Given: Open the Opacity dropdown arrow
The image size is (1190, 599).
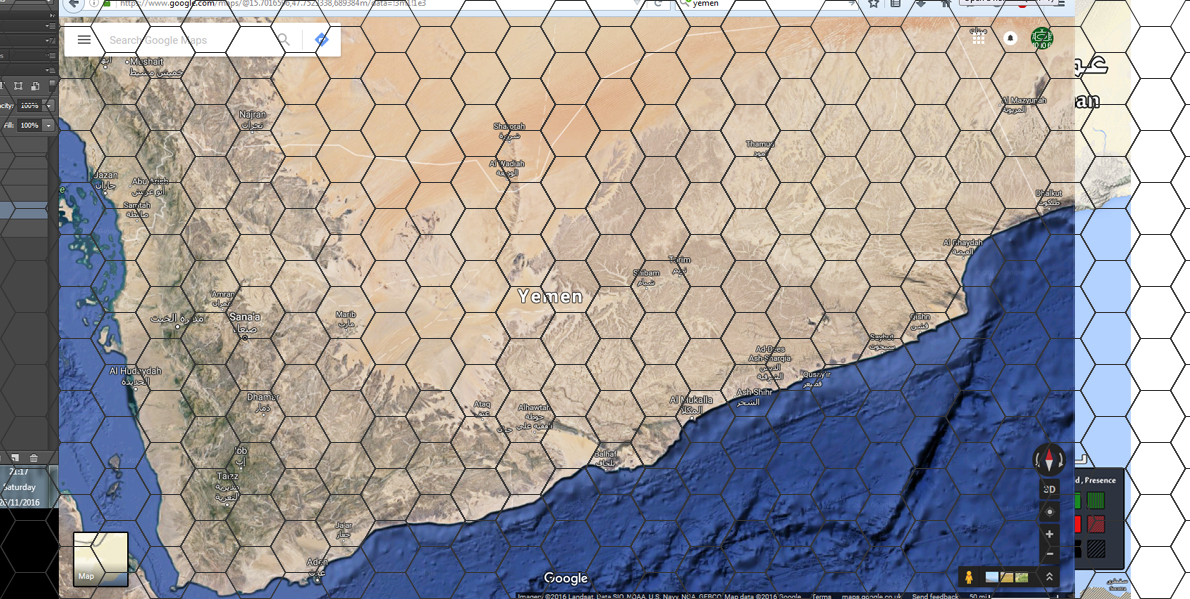Looking at the screenshot, I should [x=49, y=106].
